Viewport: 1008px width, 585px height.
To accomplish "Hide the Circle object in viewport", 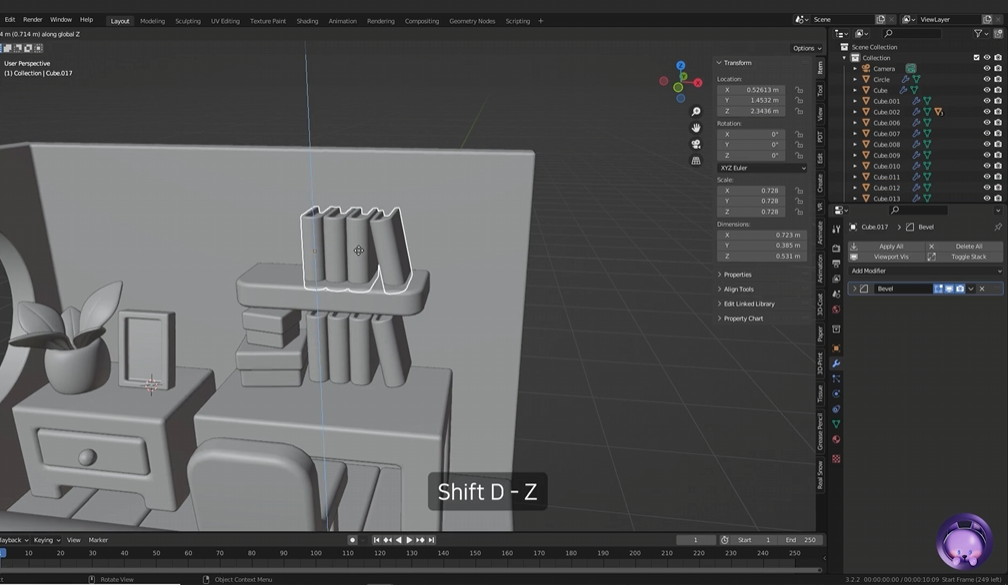I will tap(987, 79).
